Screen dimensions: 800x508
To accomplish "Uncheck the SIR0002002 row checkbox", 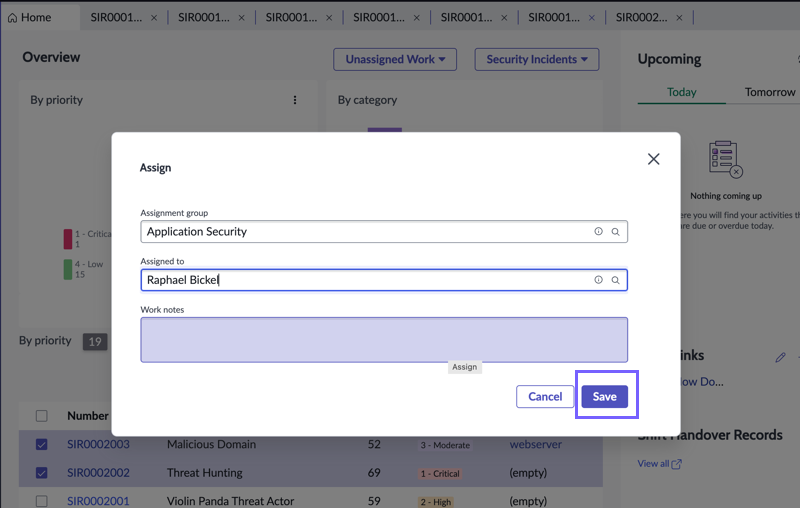I will 42,473.
